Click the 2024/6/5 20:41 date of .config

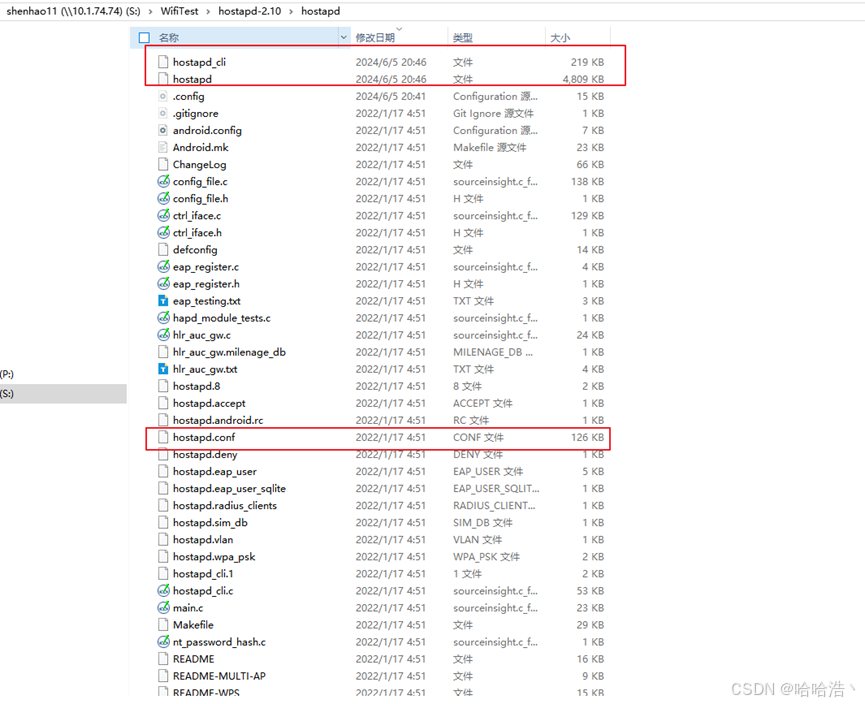pos(391,96)
